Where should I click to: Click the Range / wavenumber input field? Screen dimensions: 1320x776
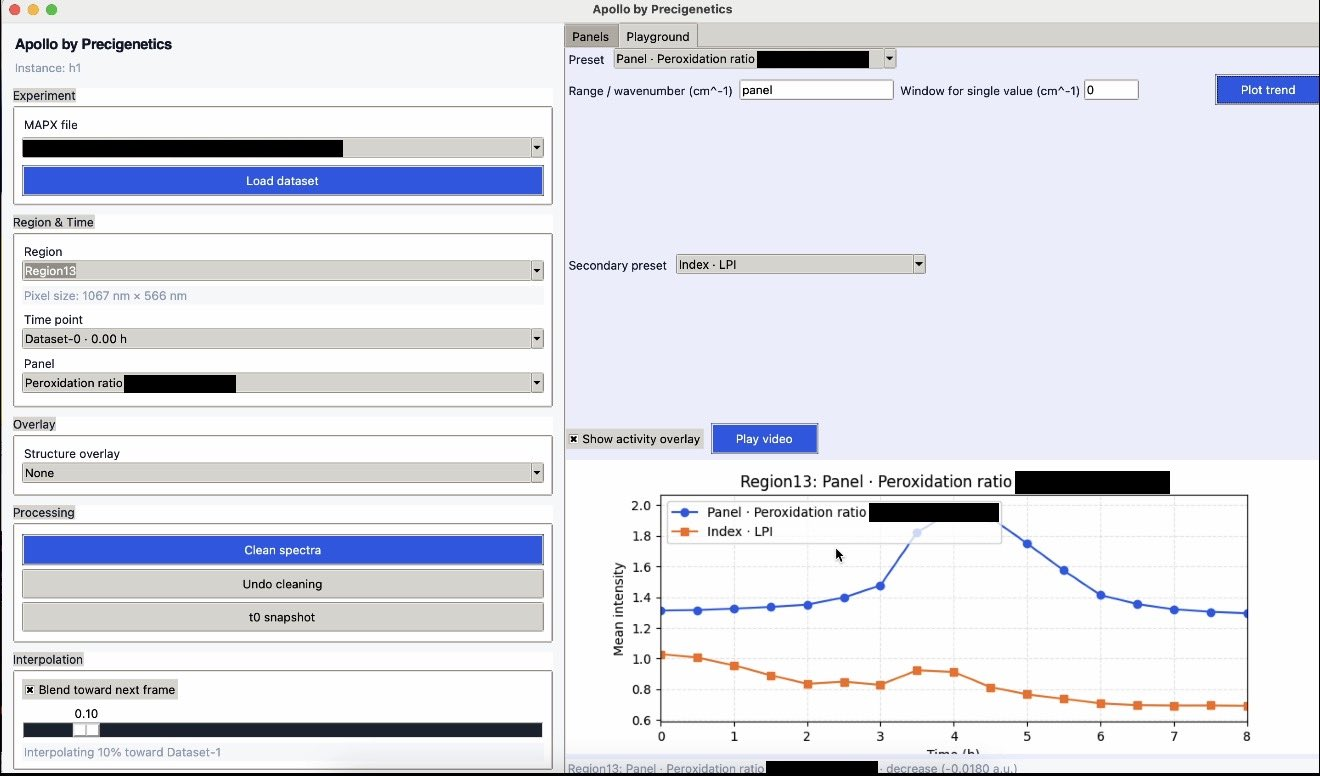(x=816, y=90)
